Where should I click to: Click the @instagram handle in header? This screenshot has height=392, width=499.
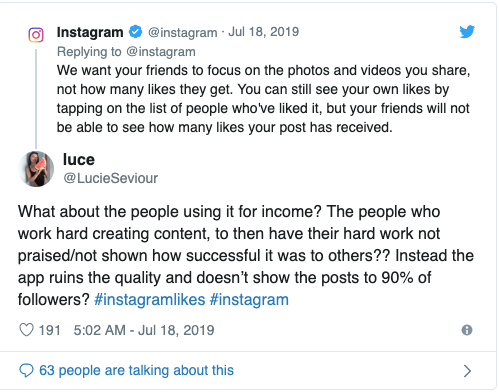[183, 32]
